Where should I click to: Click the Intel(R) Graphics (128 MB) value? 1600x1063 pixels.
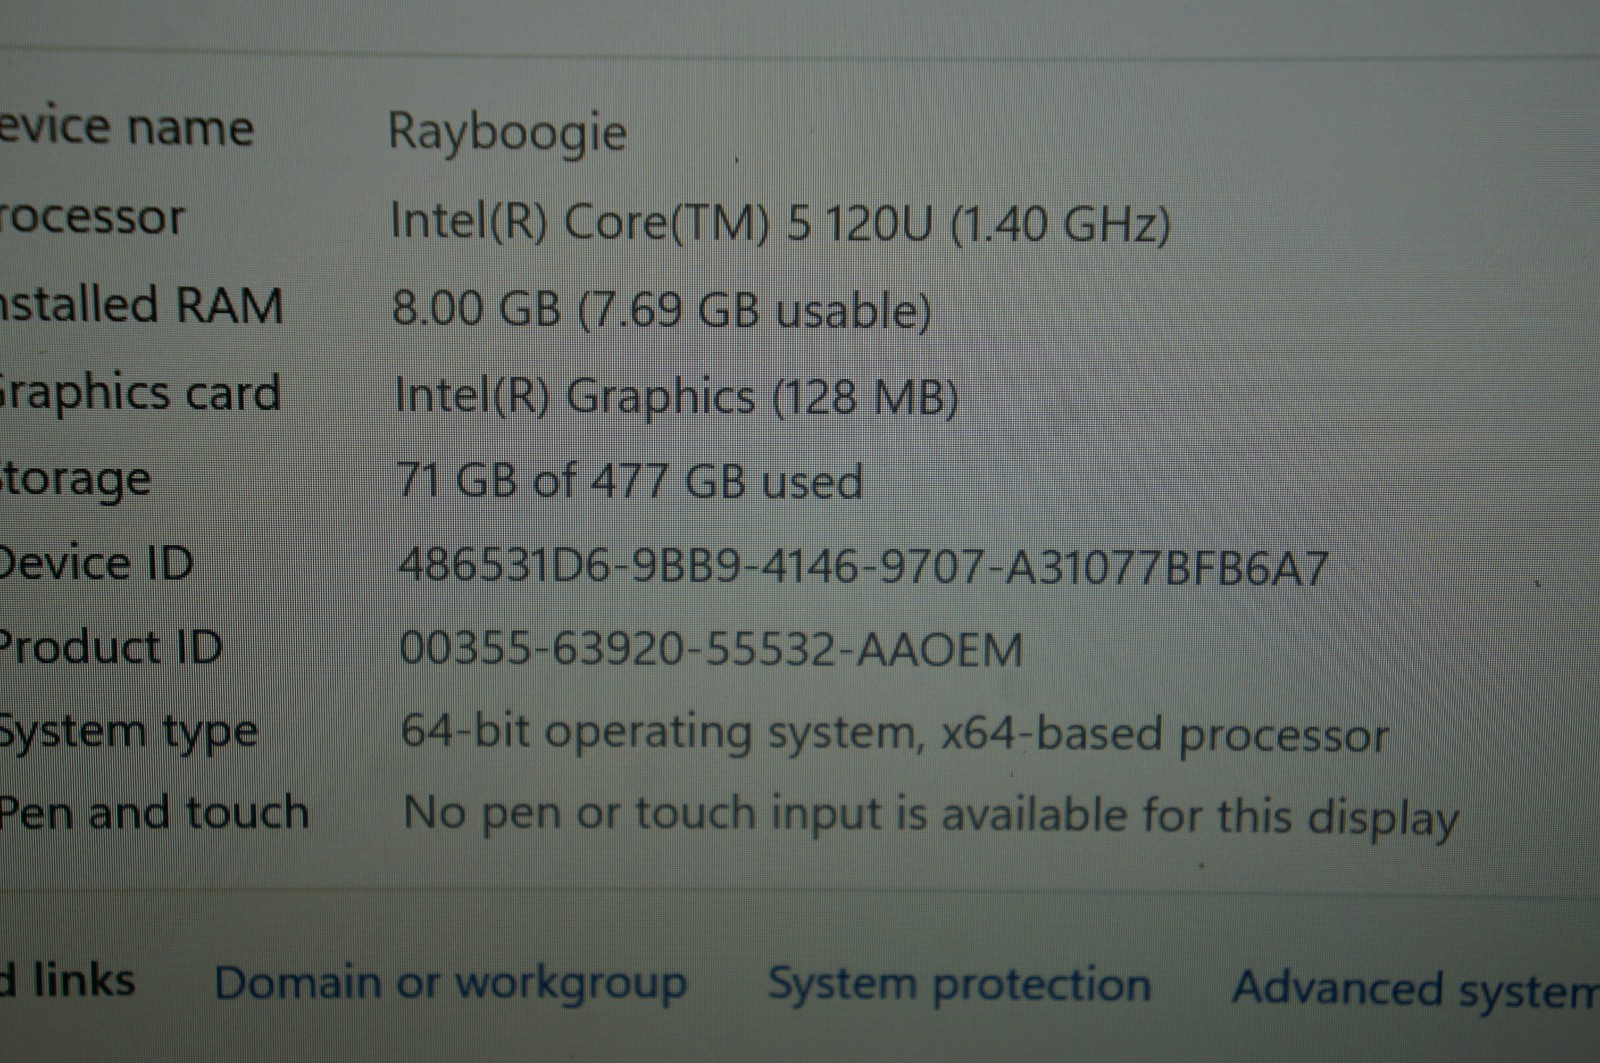tap(676, 396)
